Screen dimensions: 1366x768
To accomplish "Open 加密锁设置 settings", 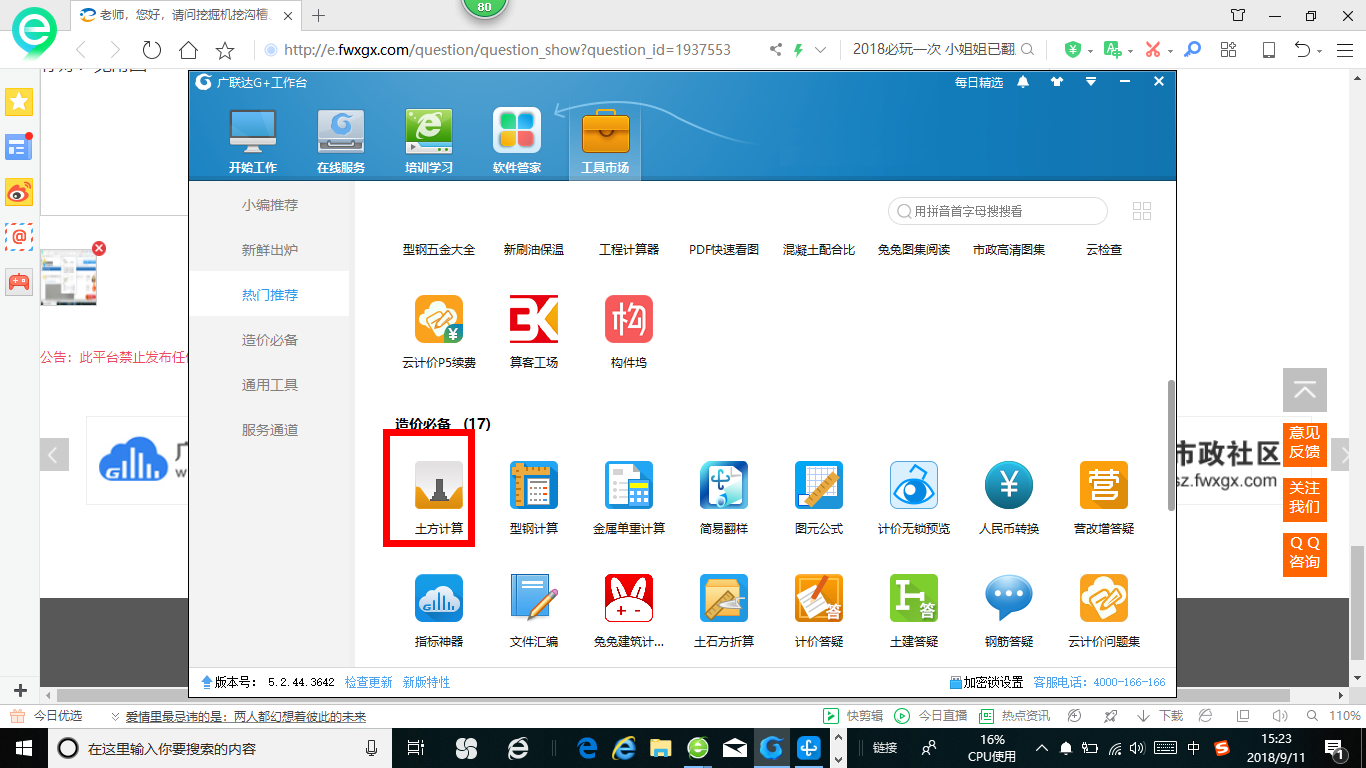I will (986, 682).
